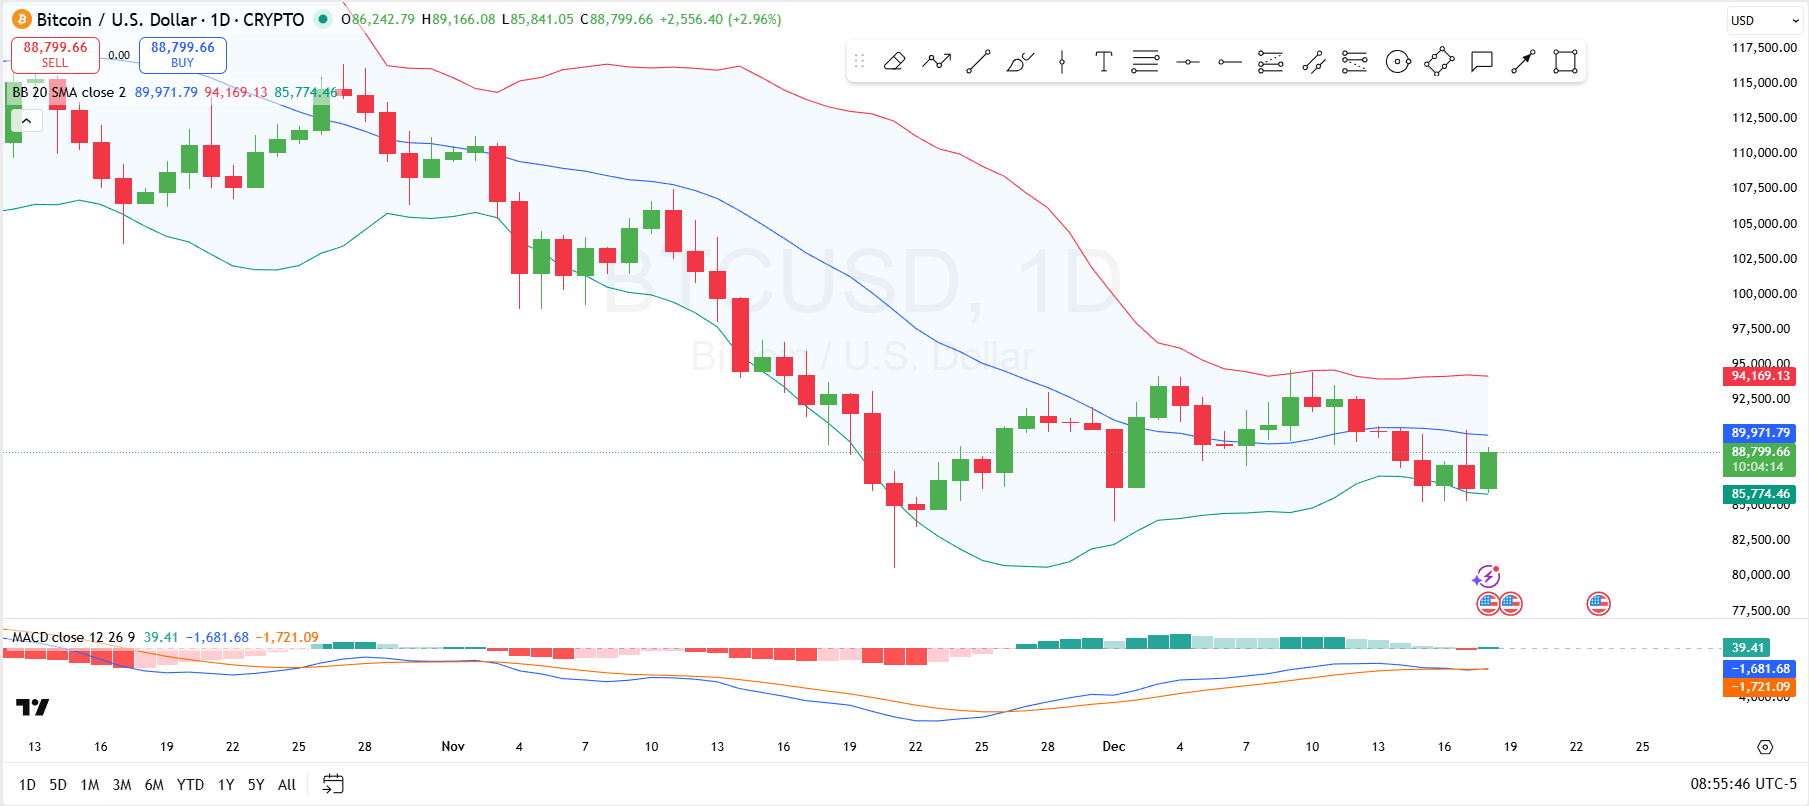This screenshot has width=1809, height=806.
Task: Select the Trend Line drawing tool
Action: coord(978,62)
